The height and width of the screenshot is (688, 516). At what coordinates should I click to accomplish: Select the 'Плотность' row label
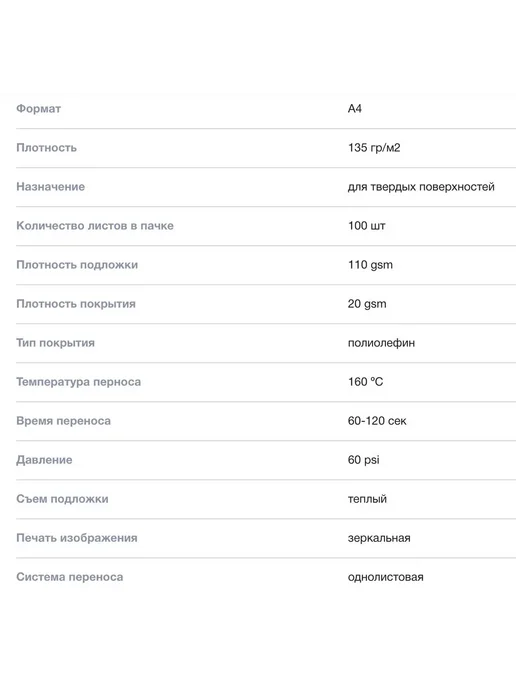(x=47, y=148)
